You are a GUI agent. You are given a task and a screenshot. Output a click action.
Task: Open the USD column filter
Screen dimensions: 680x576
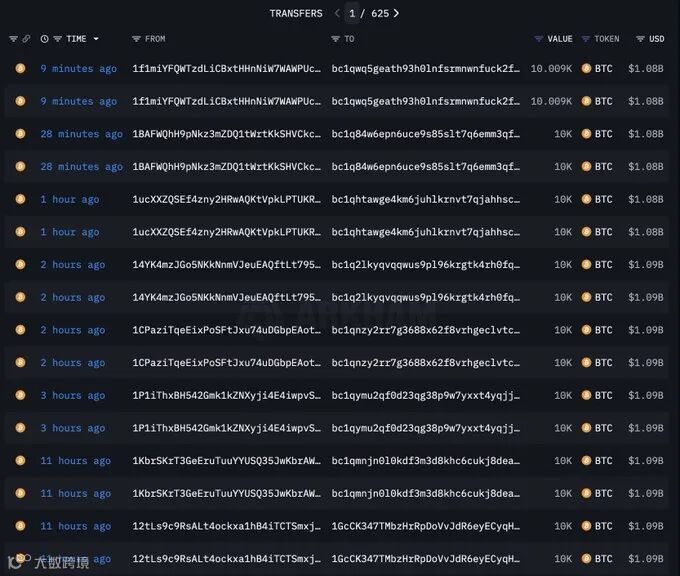click(640, 39)
